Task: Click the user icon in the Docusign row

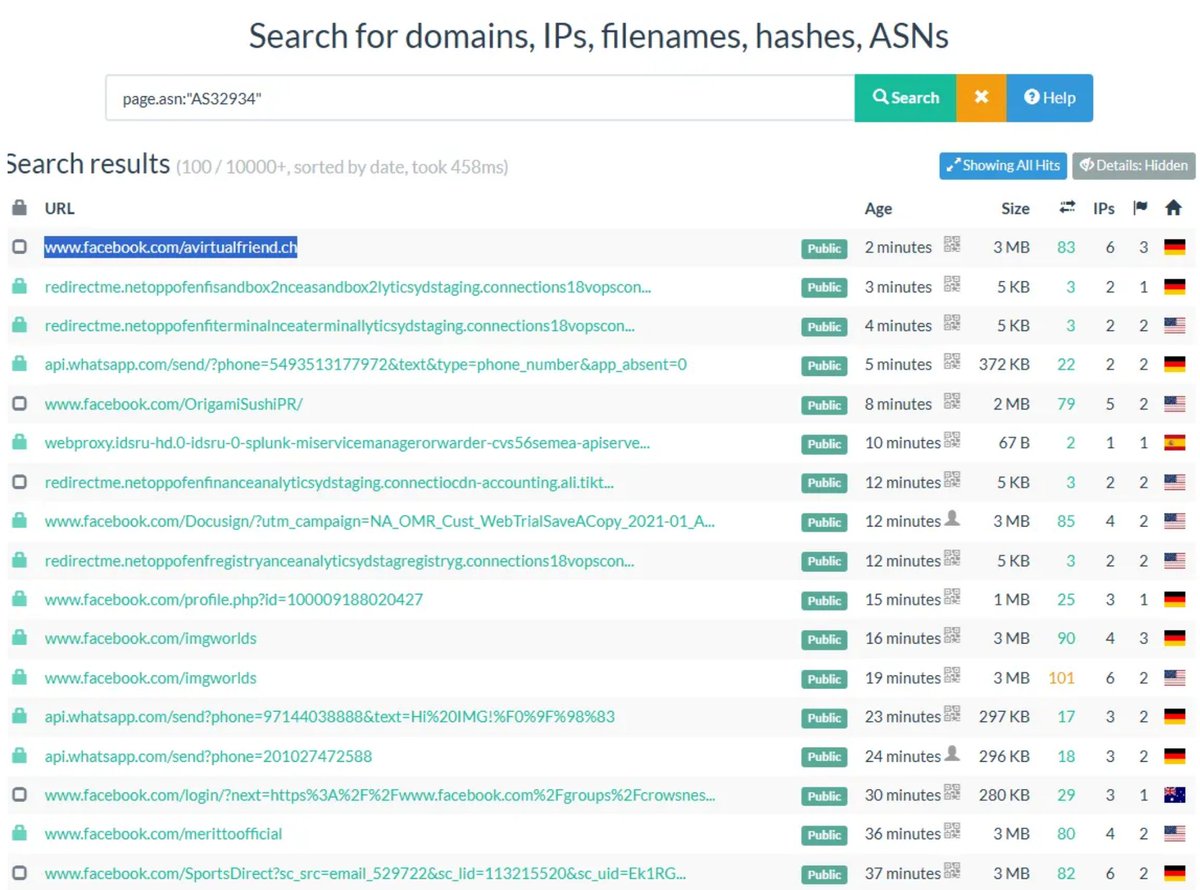Action: point(952,518)
